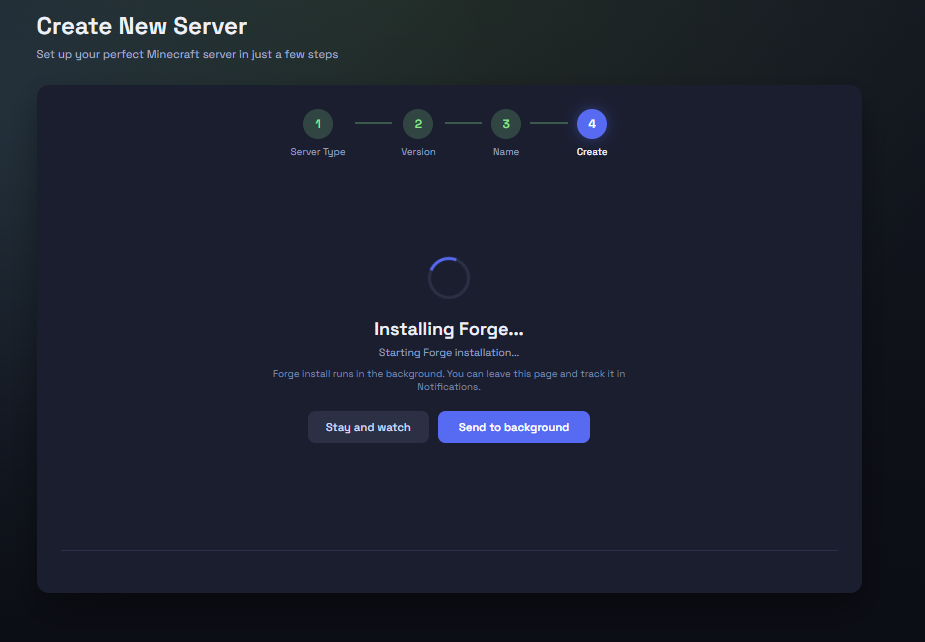925x642 pixels.
Task: Click the Send to background button
Action: click(513, 426)
